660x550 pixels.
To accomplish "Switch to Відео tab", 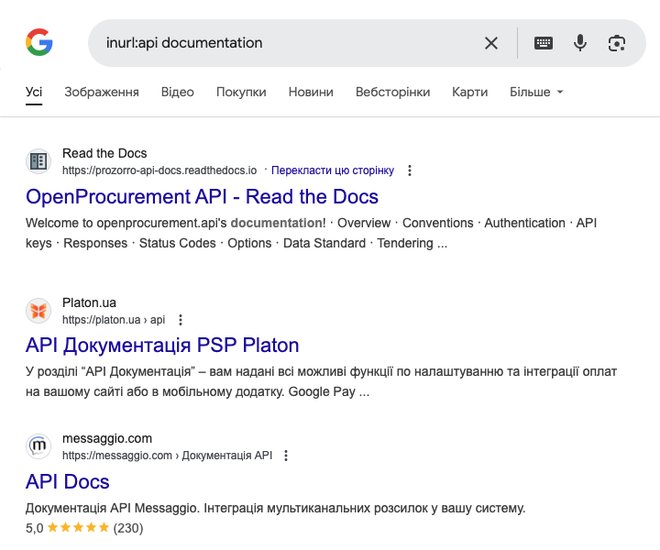I will pos(177,92).
